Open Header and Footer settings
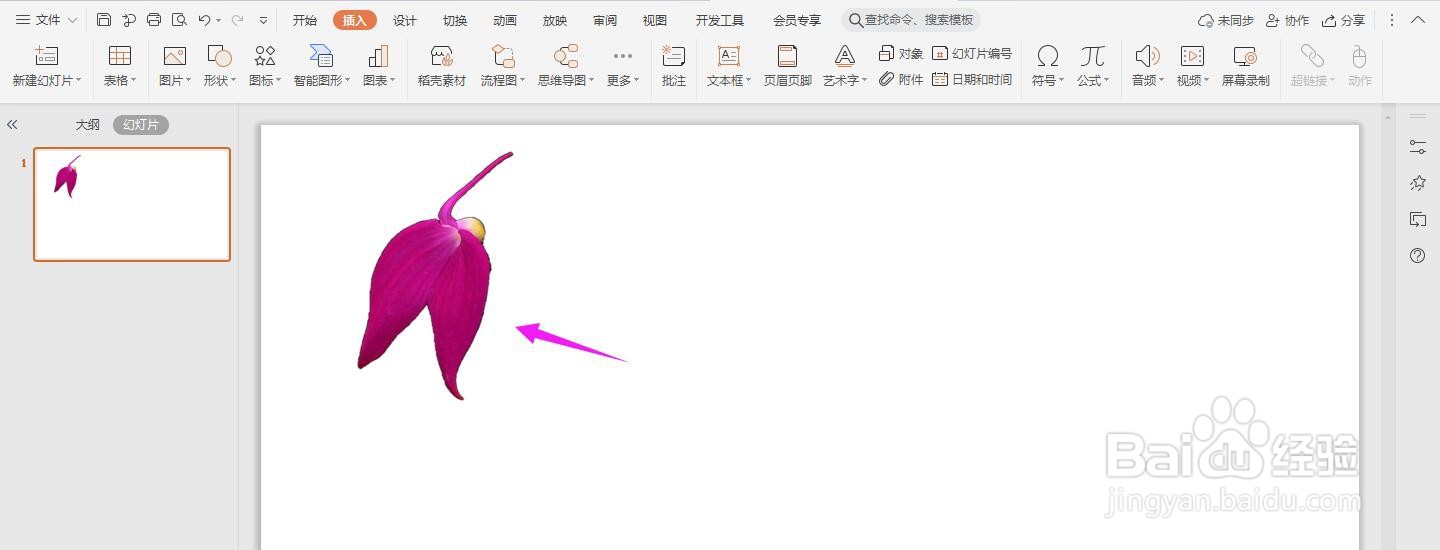 [x=788, y=65]
